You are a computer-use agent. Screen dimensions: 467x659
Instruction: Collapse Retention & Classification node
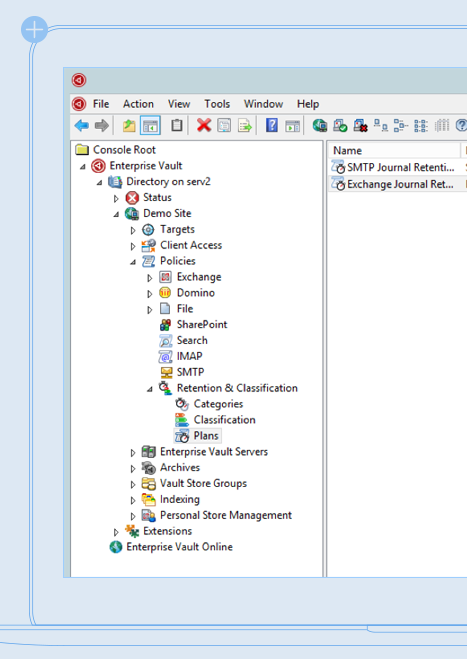tap(150, 389)
